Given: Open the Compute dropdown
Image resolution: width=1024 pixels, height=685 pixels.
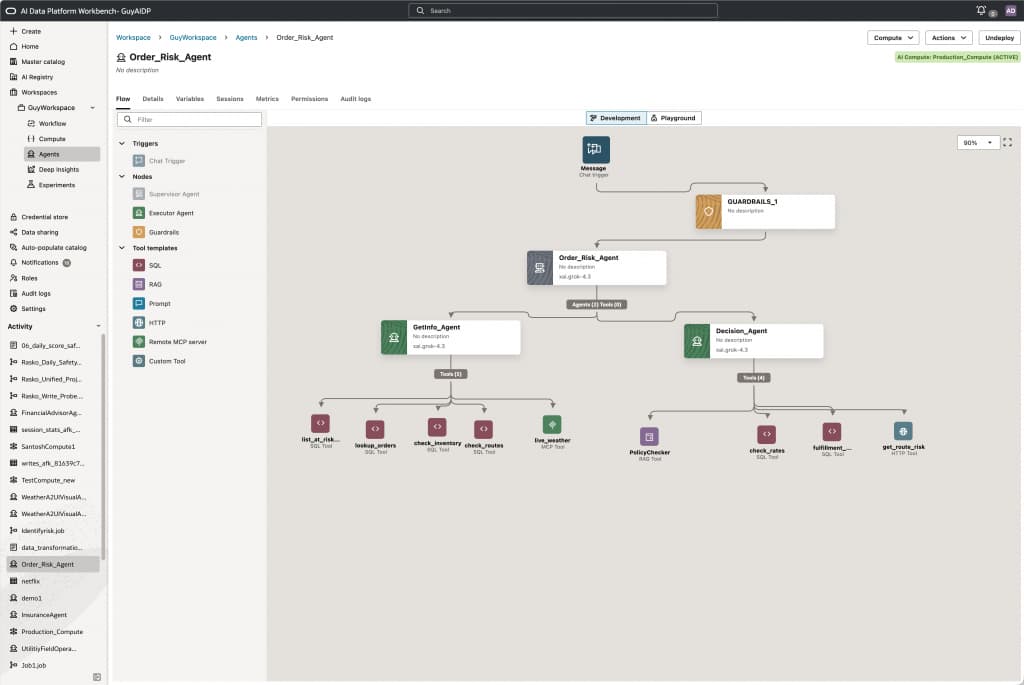Looking at the screenshot, I should pos(893,38).
